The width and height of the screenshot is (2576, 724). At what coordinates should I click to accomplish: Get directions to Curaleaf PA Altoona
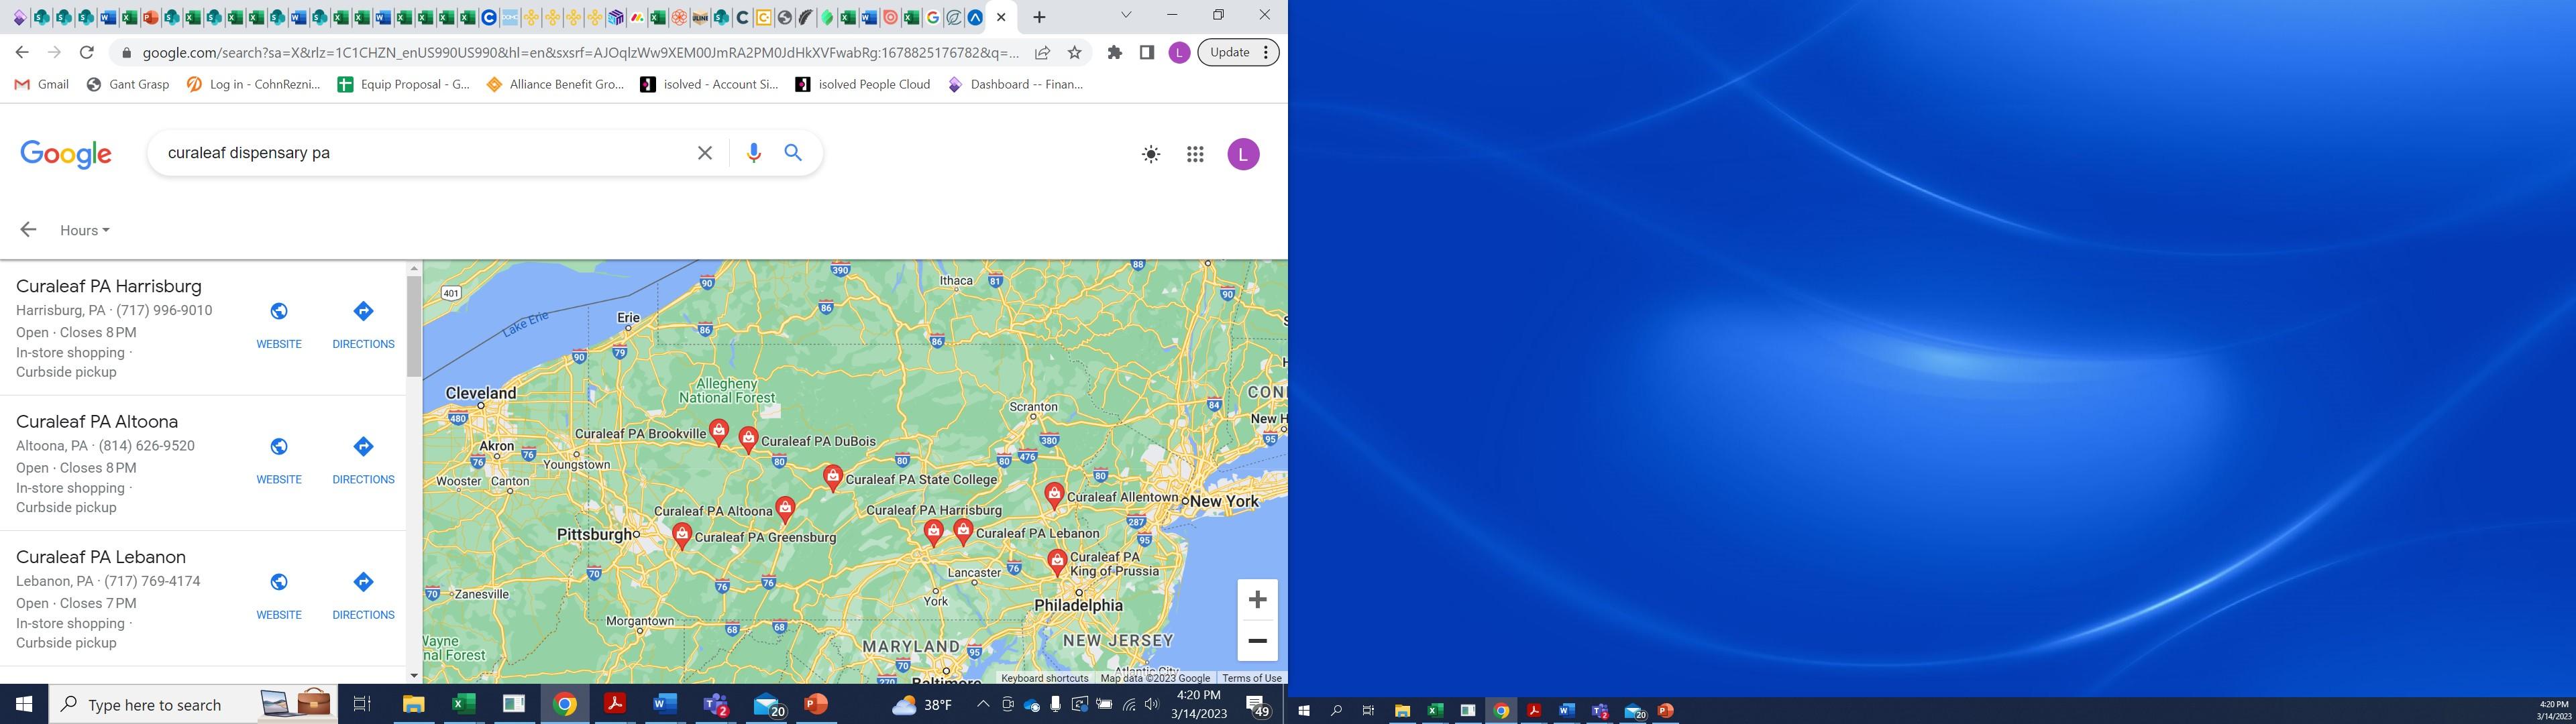(363, 447)
